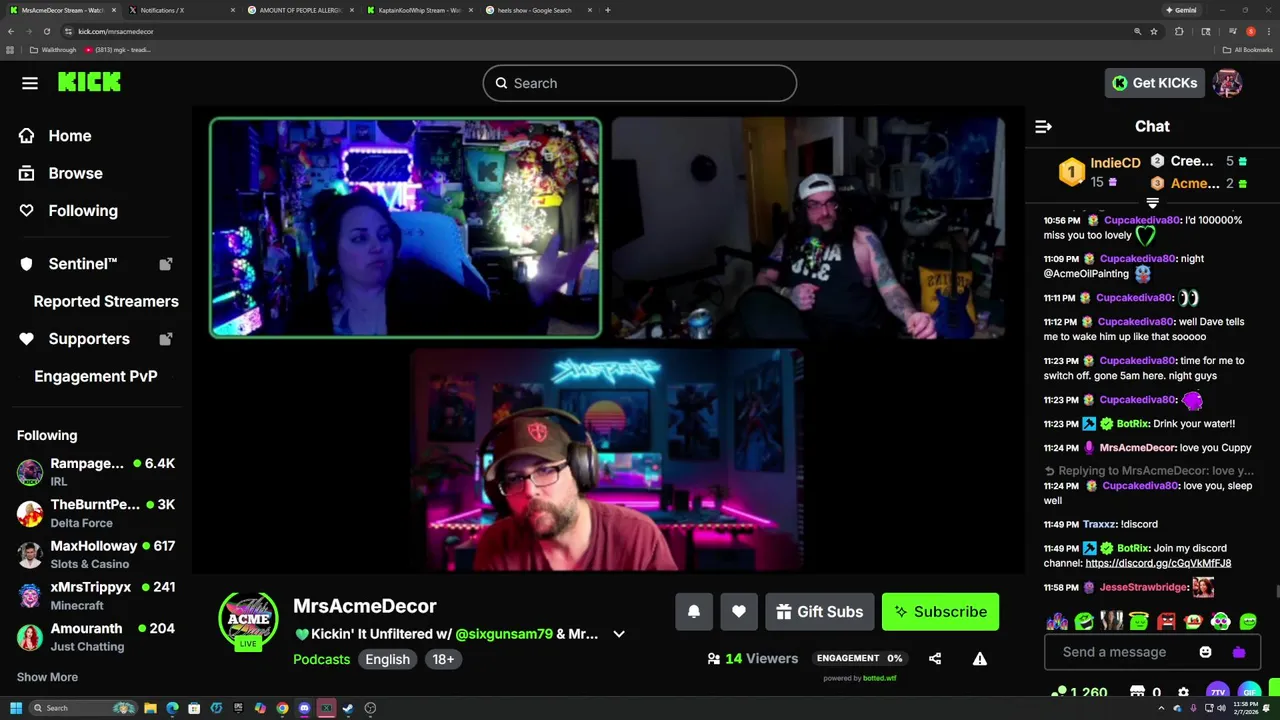Open chat settings gear icon
This screenshot has width=1280, height=720.
pos(1184,692)
